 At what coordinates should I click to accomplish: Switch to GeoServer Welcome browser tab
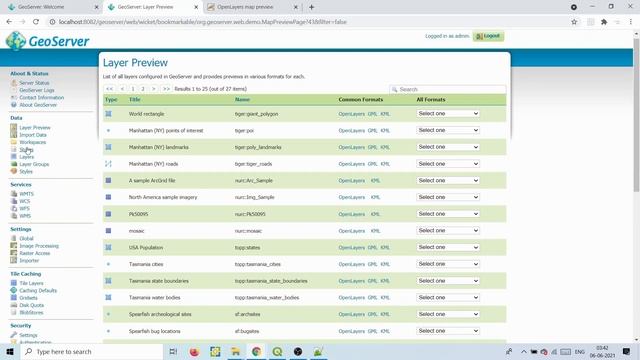[x=52, y=7]
